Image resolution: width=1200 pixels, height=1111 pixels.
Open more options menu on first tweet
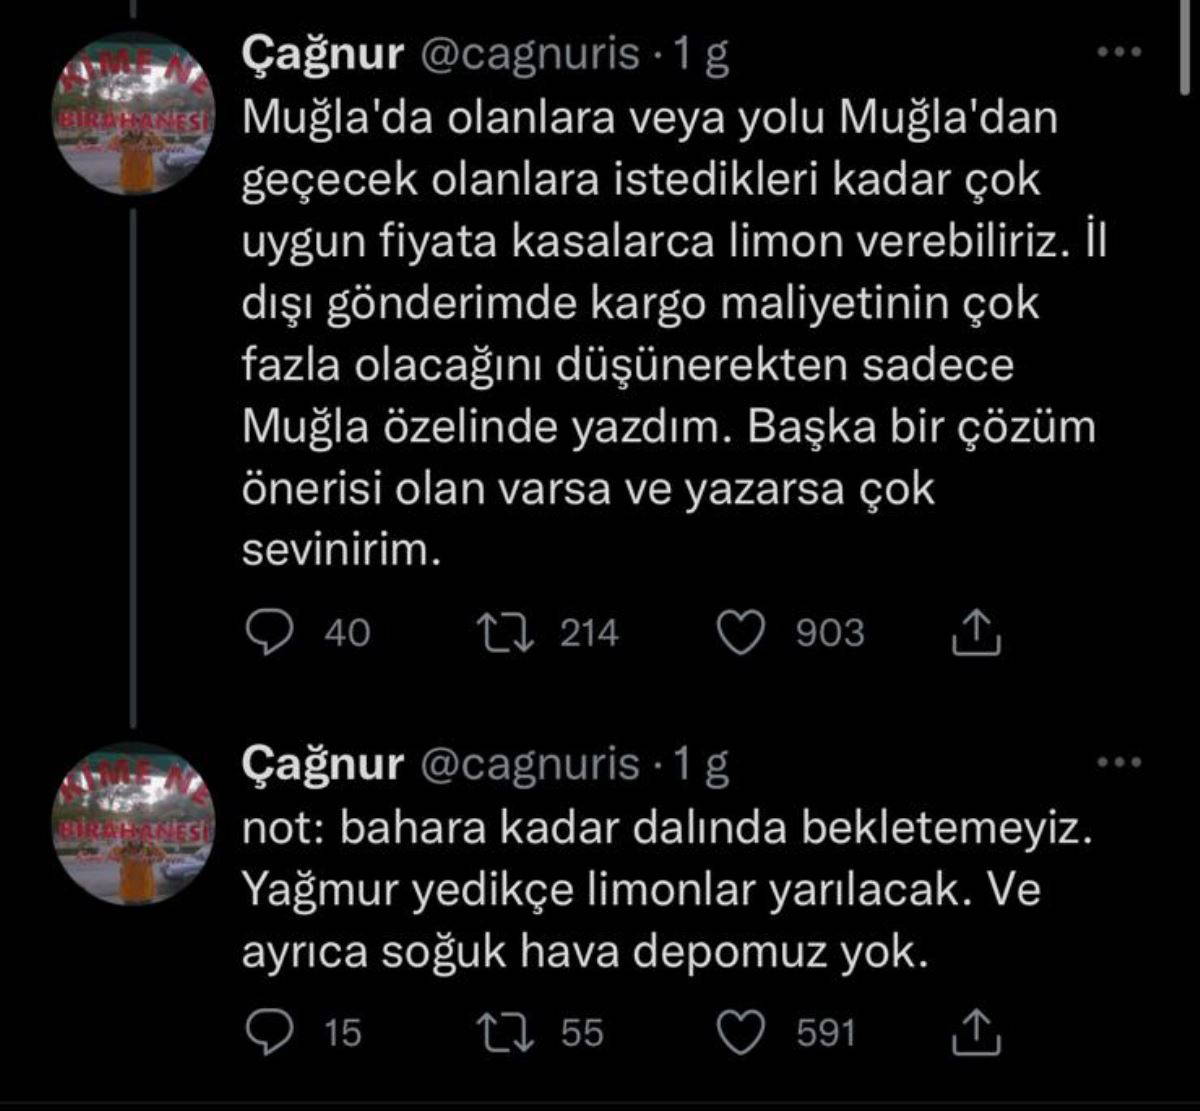click(x=1119, y=53)
